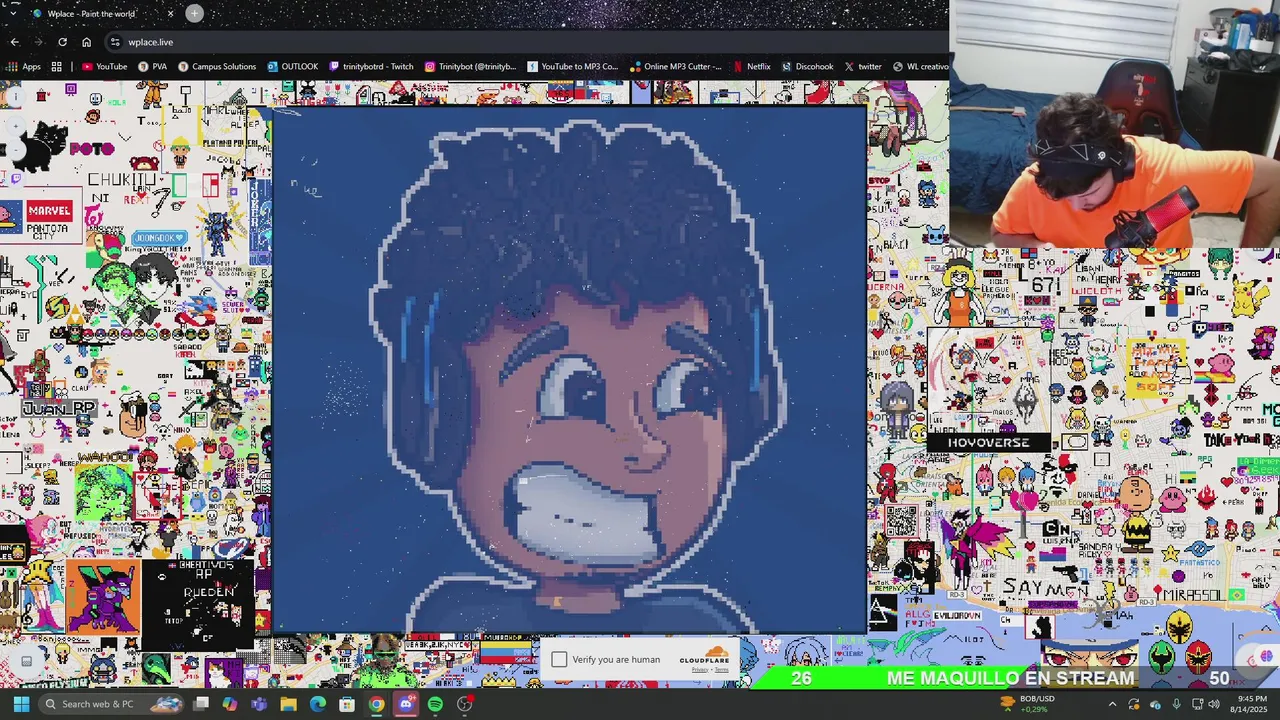Image resolution: width=1280 pixels, height=720 pixels.
Task: Open a new browser tab
Action: pyautogui.click(x=194, y=13)
